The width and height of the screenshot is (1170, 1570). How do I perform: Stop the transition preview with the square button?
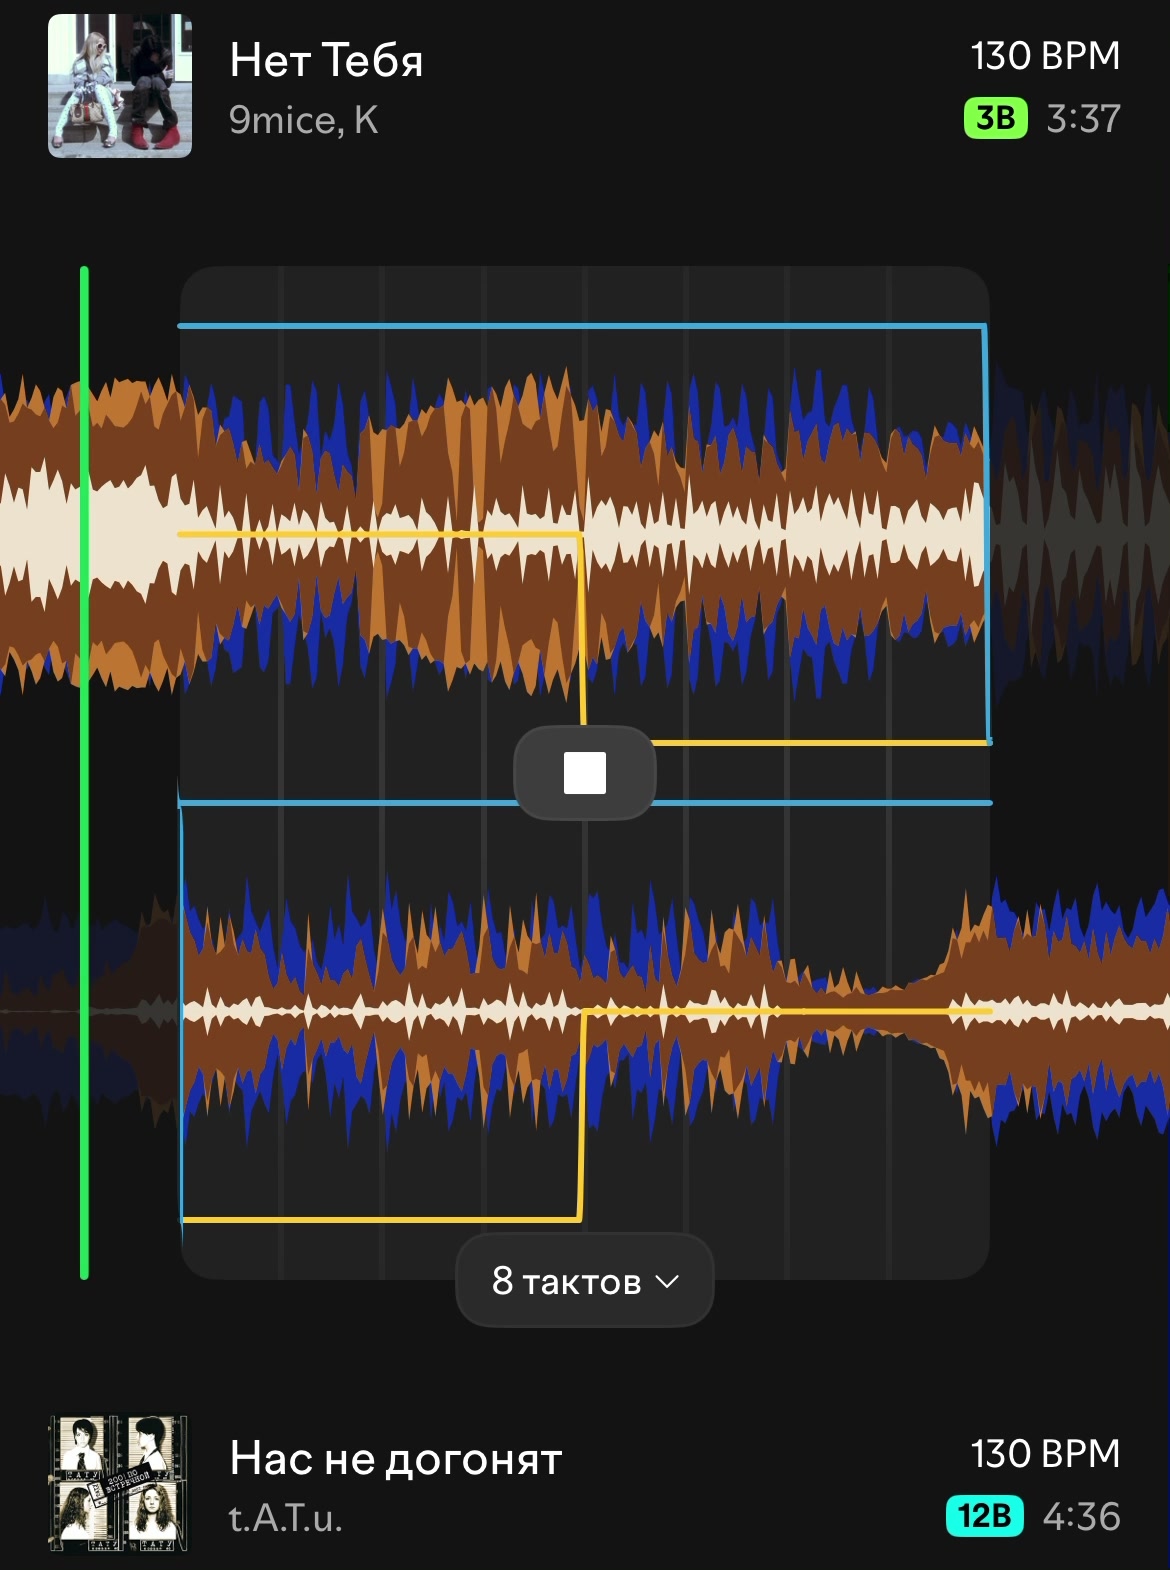point(585,773)
